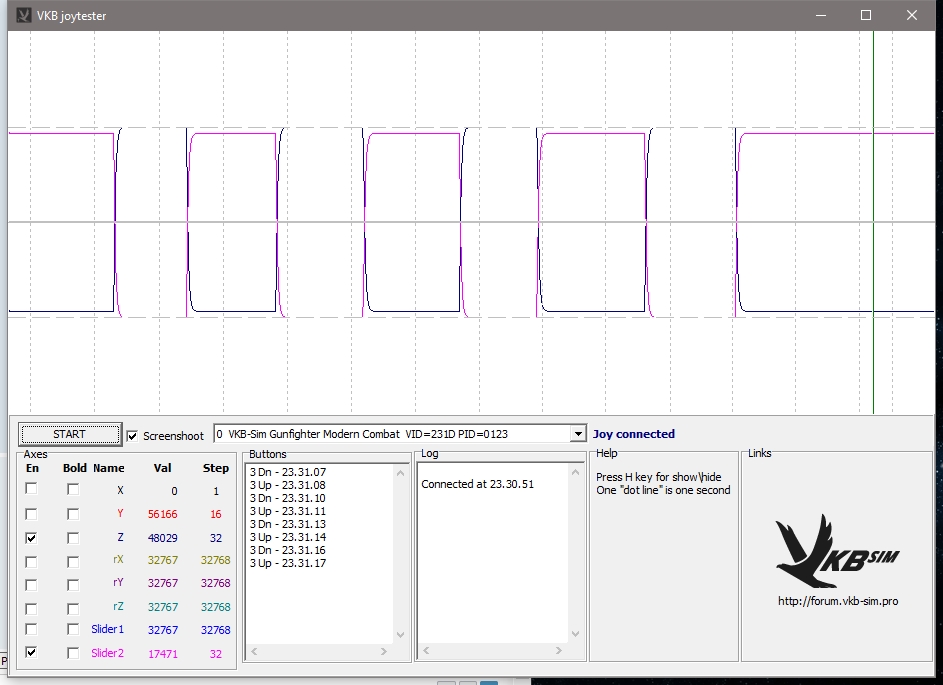The width and height of the screenshot is (943, 685).
Task: Maximize the VKB joytester window
Action: coord(866,15)
